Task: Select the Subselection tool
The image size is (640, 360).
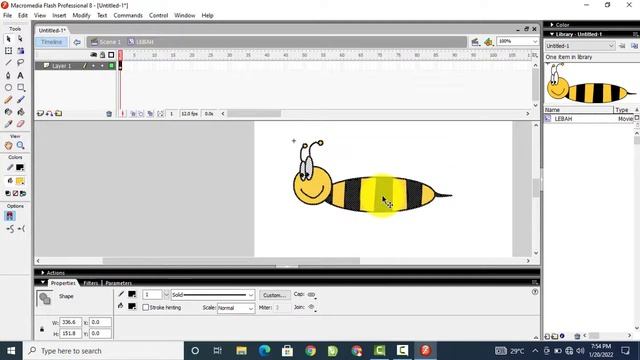Action: coord(20,39)
